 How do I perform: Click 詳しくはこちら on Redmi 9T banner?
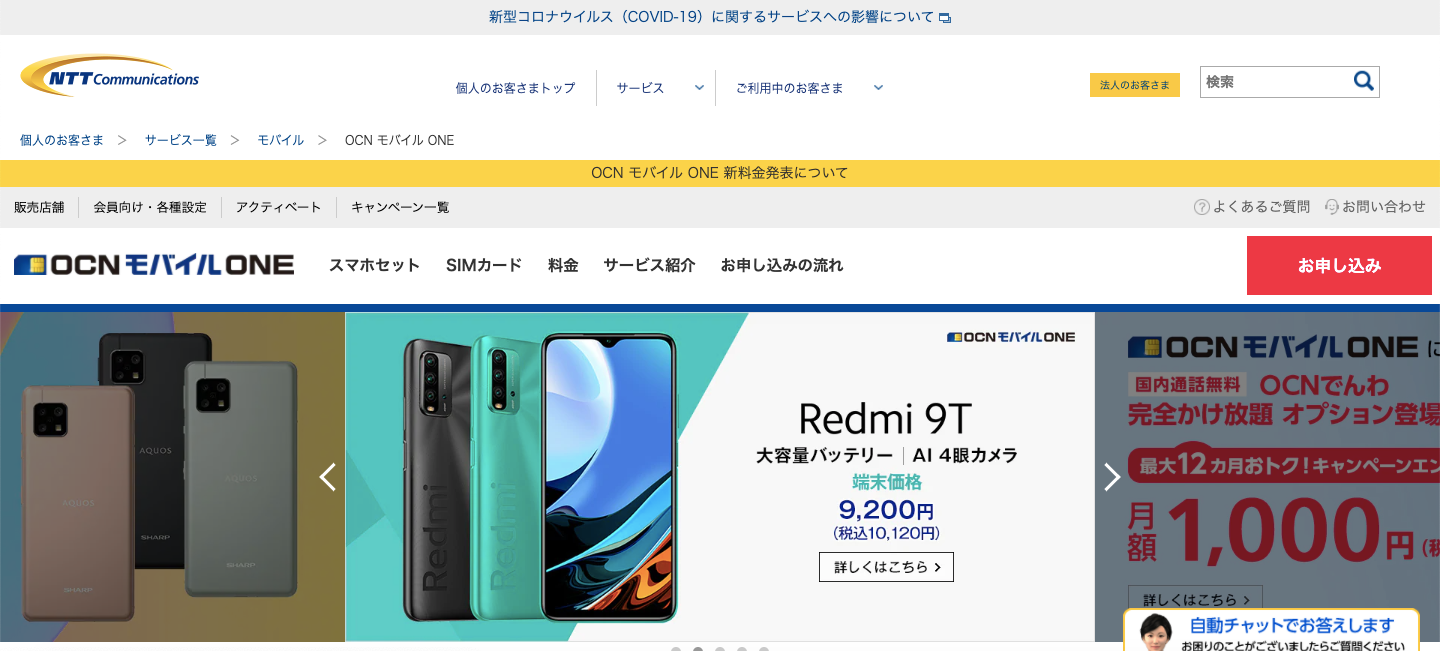[886, 567]
